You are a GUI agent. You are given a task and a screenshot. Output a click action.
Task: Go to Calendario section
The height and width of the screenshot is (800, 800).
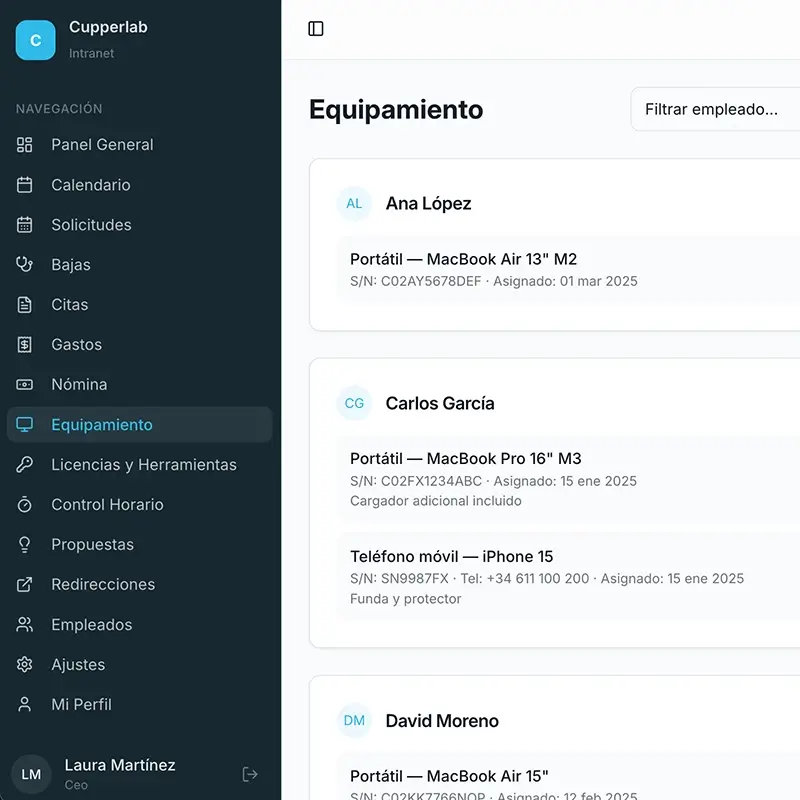click(x=139, y=185)
